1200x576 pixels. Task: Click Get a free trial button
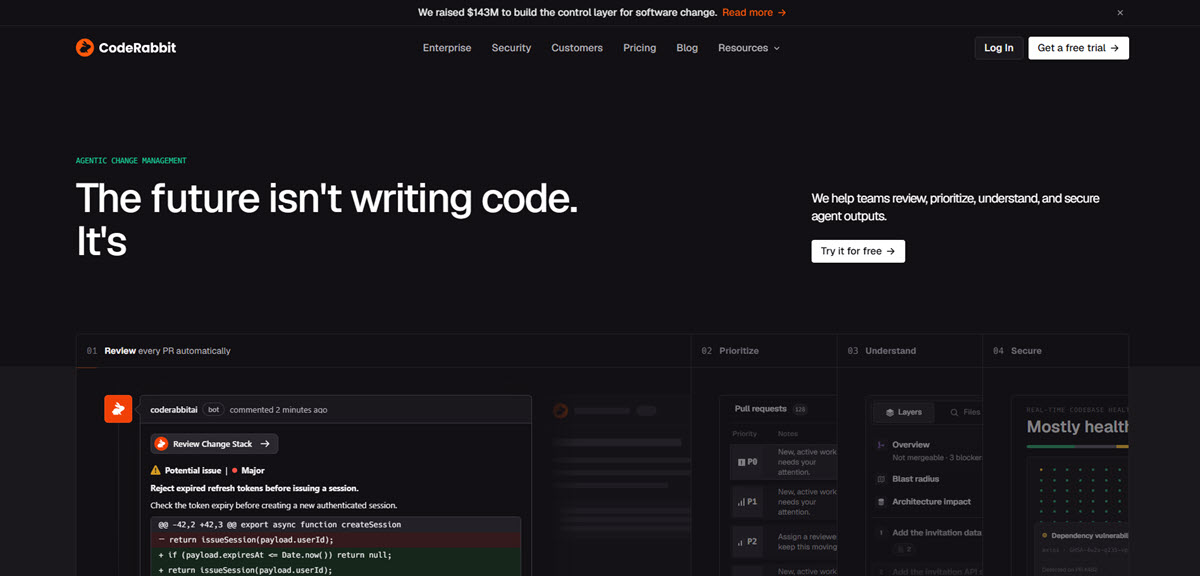(x=1078, y=48)
